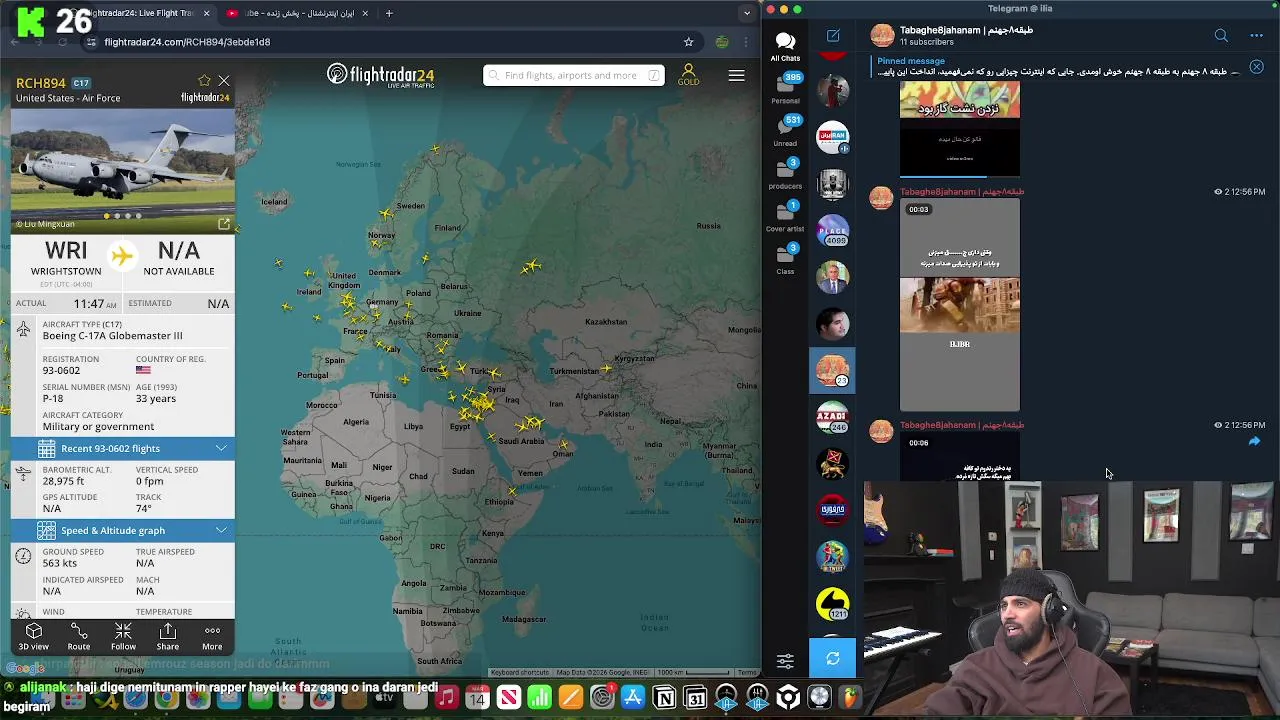1280x720 pixels.
Task: Click the browser address bar URL
Action: point(187,42)
